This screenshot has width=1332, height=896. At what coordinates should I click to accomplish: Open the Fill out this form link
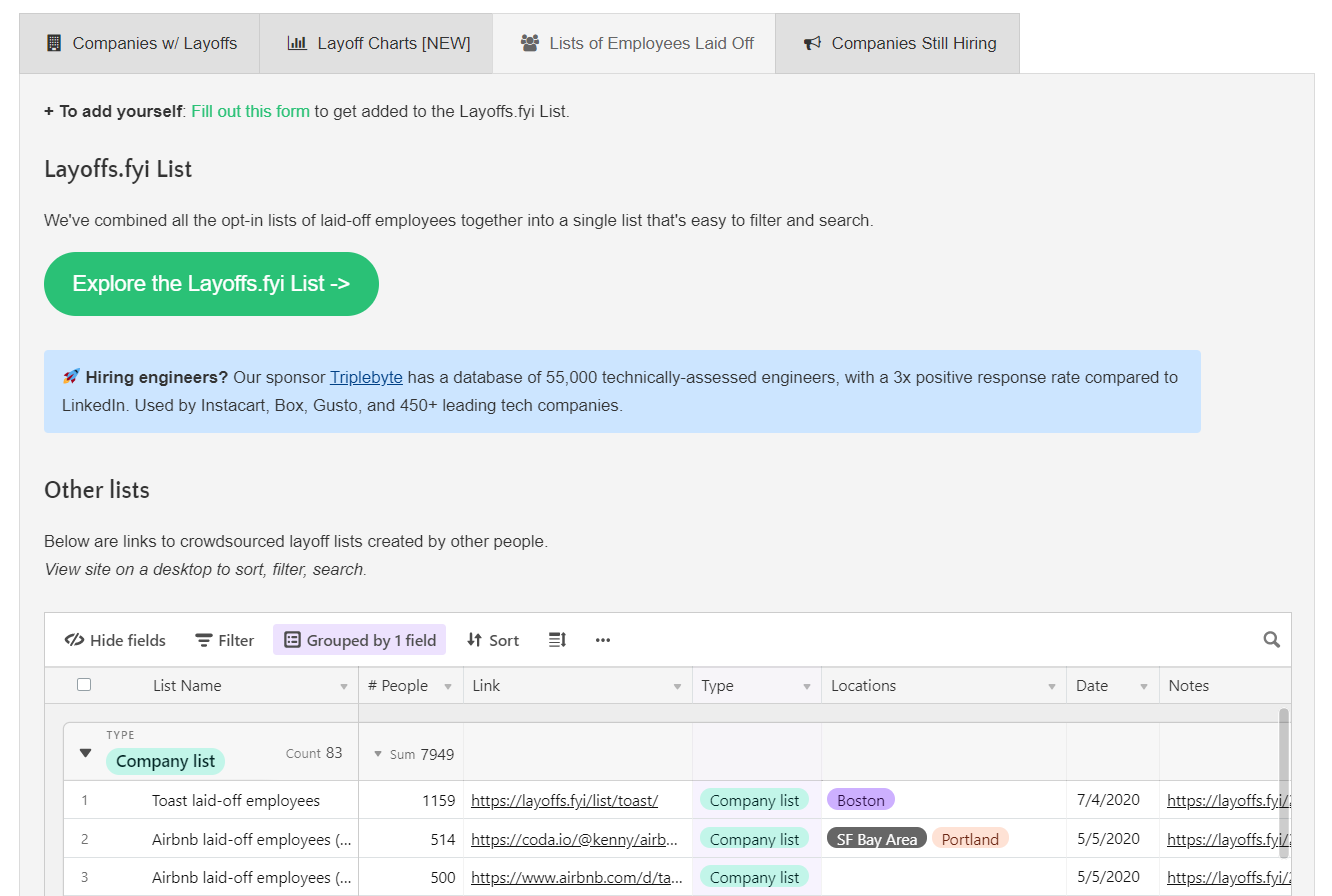coord(250,111)
